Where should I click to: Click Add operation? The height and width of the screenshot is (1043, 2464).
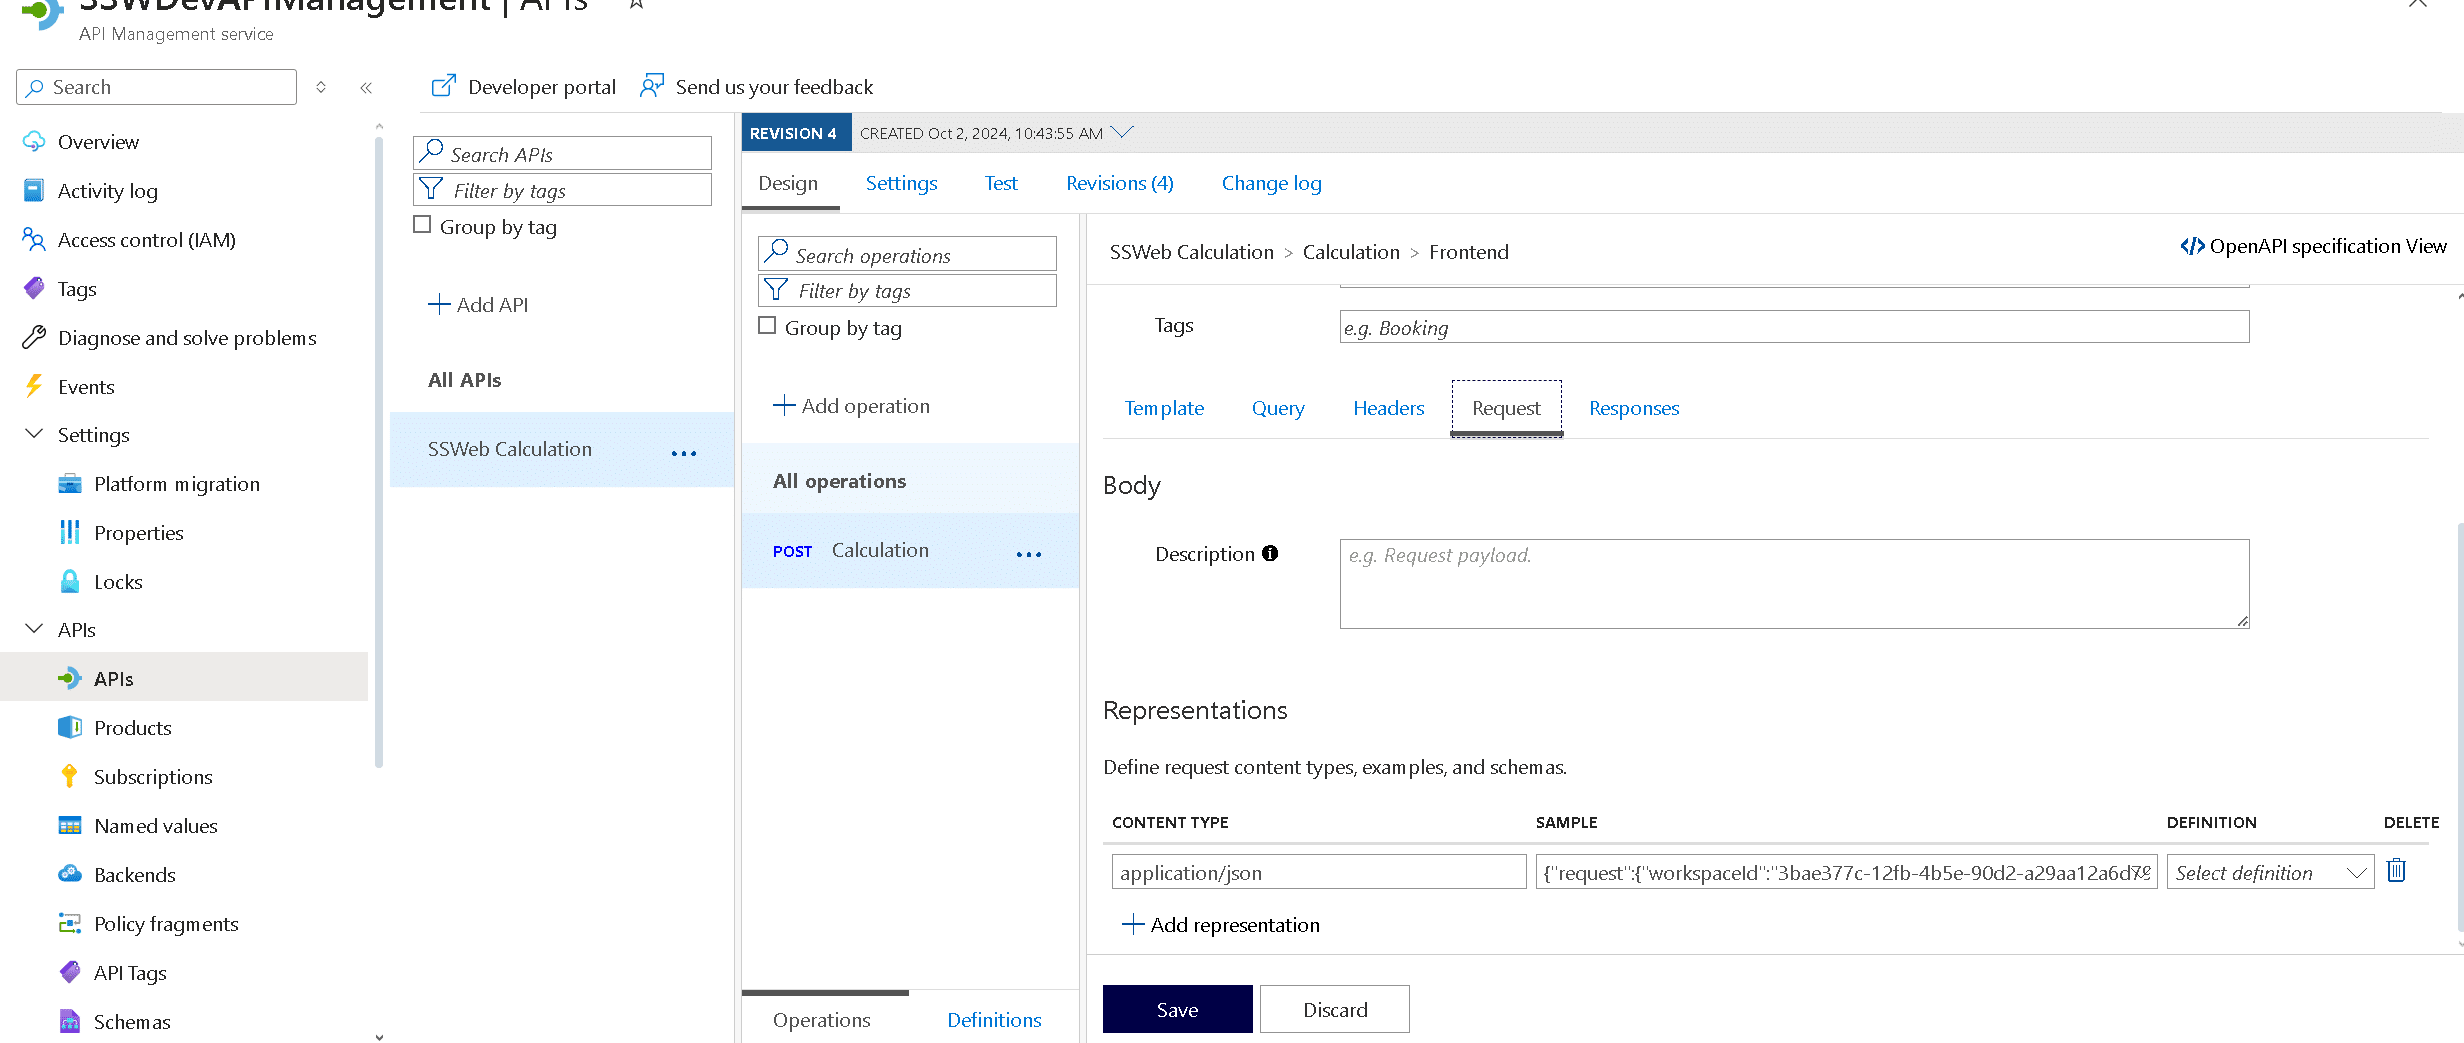tap(851, 405)
